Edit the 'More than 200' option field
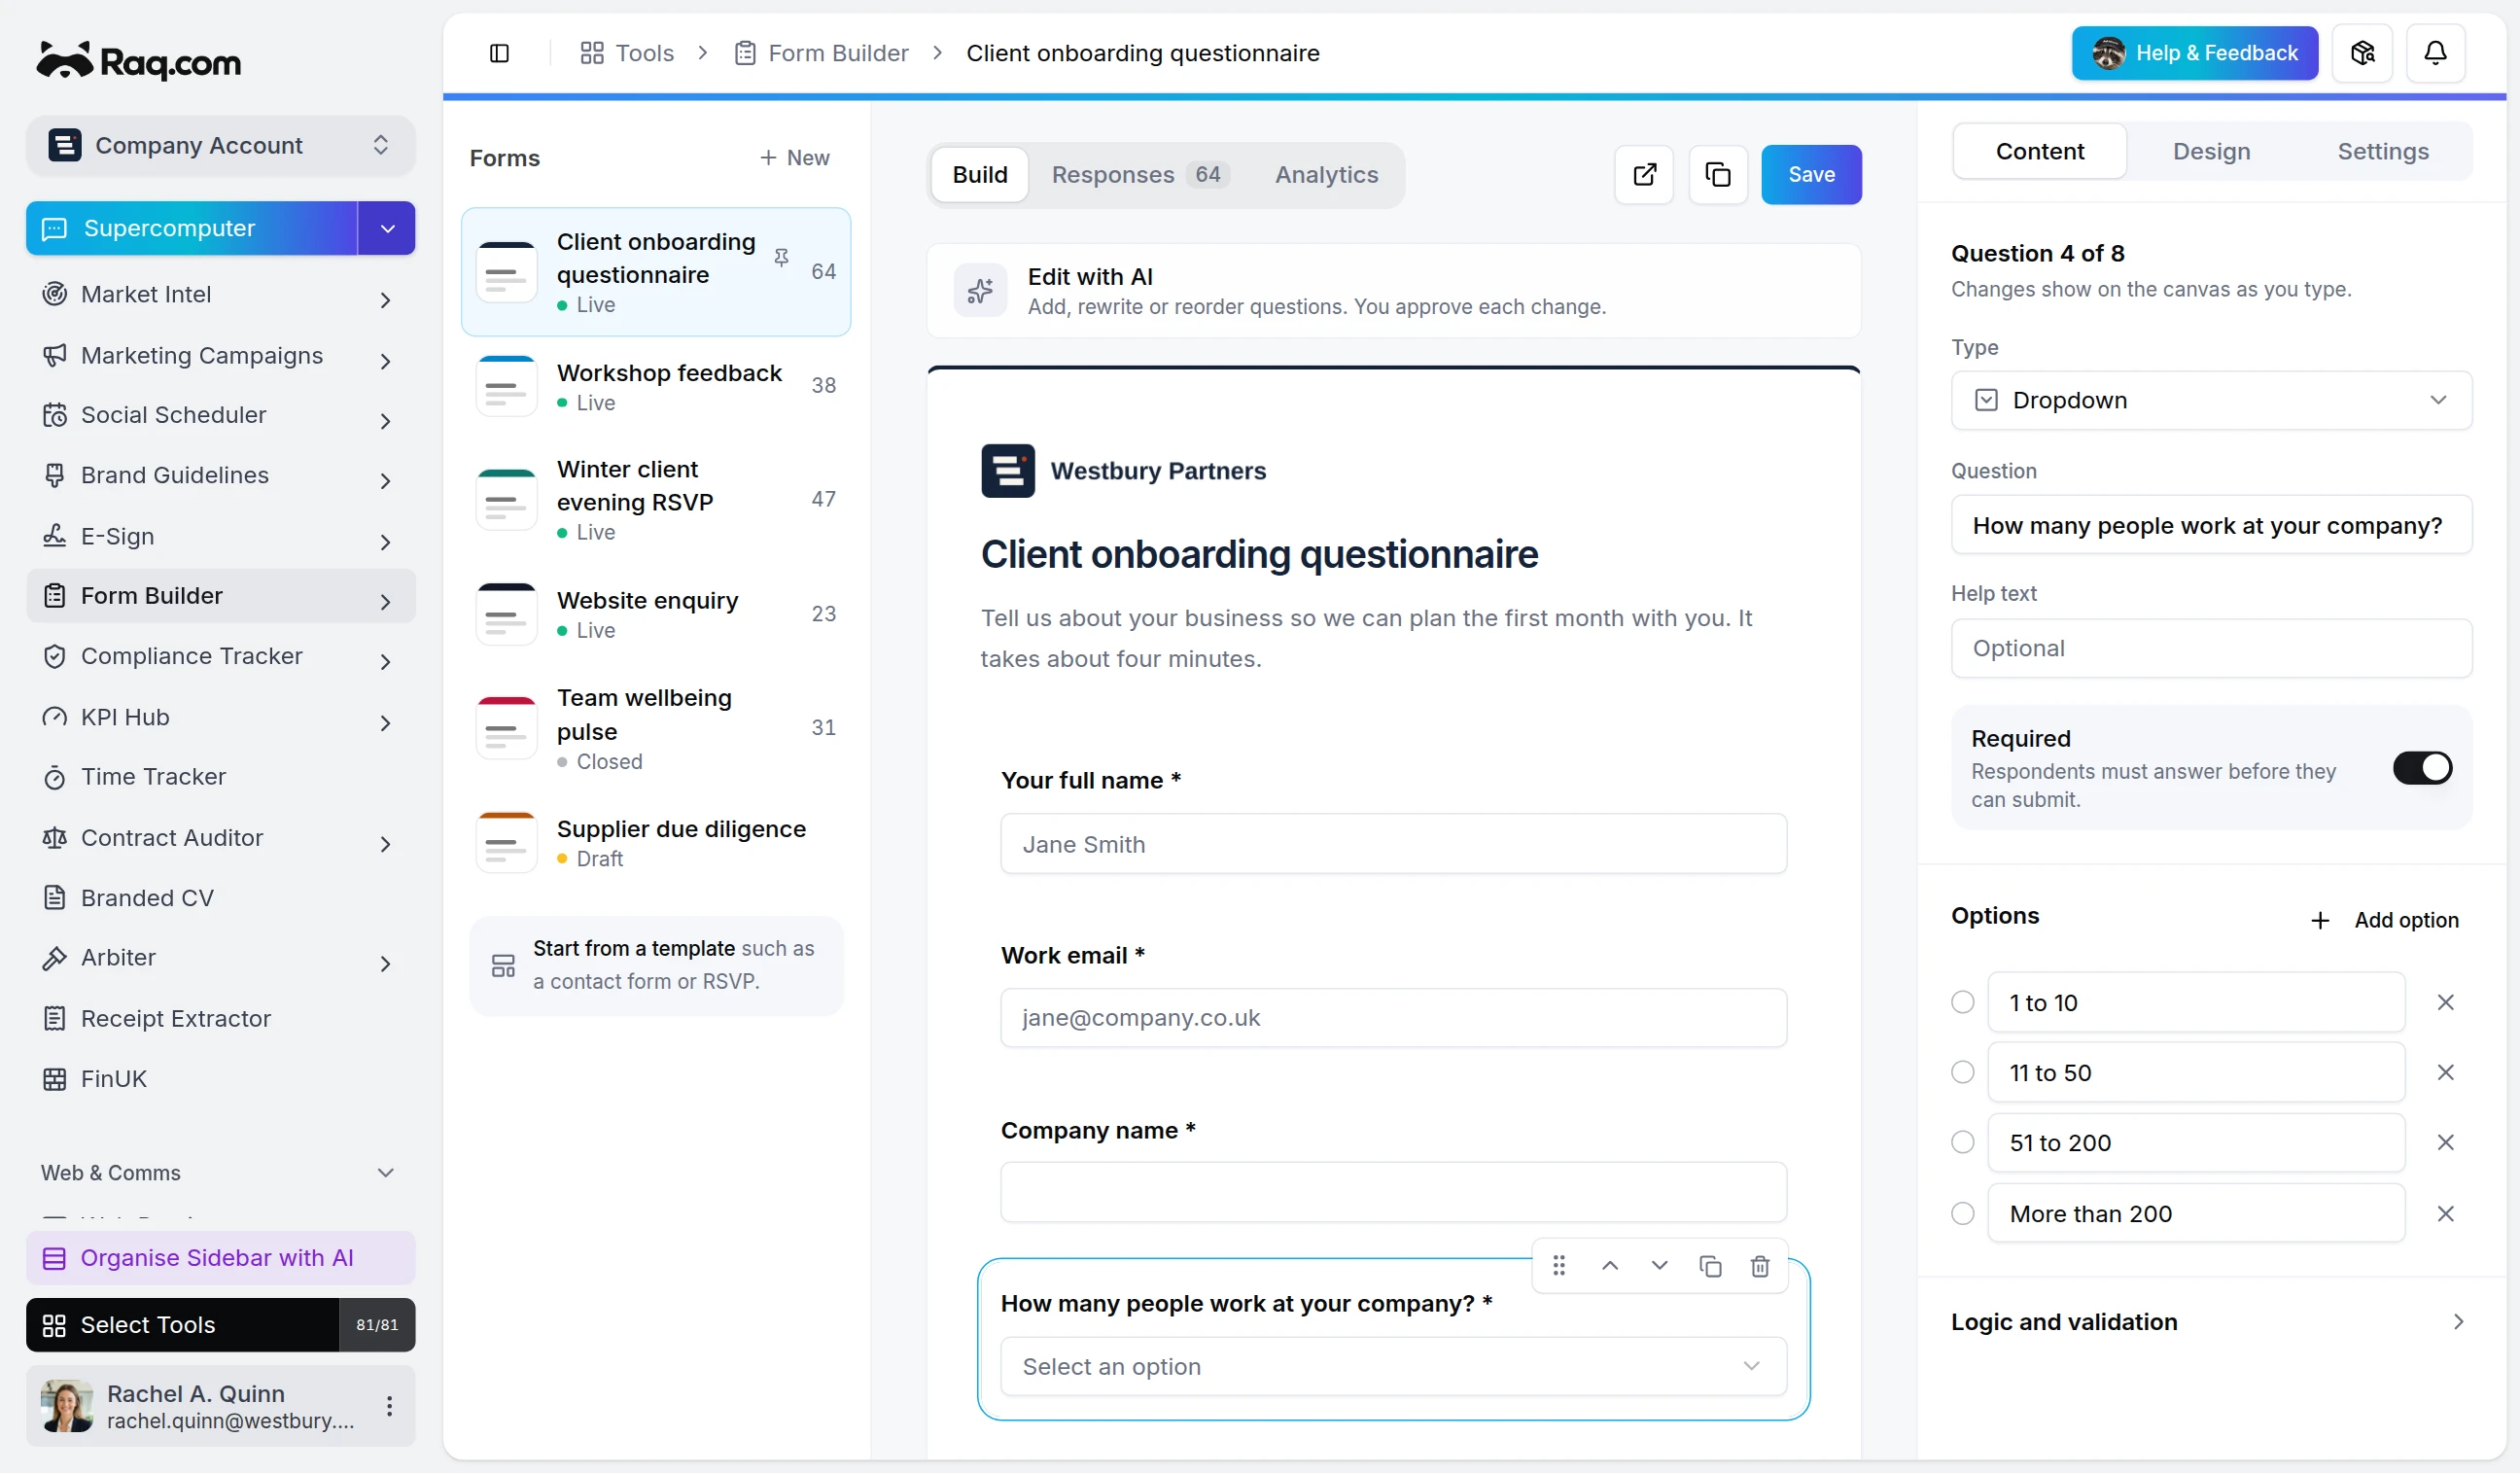The height and width of the screenshot is (1473, 2520). coord(2195,1213)
